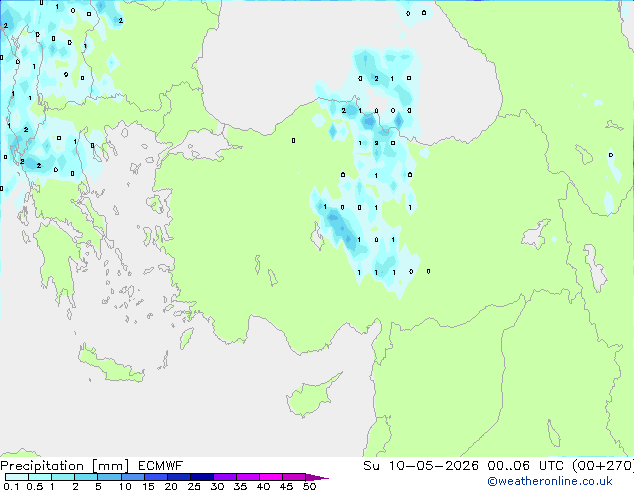The image size is (634, 490).
Task: Select the 20–25 mm legend swatch
Action: click(178, 477)
